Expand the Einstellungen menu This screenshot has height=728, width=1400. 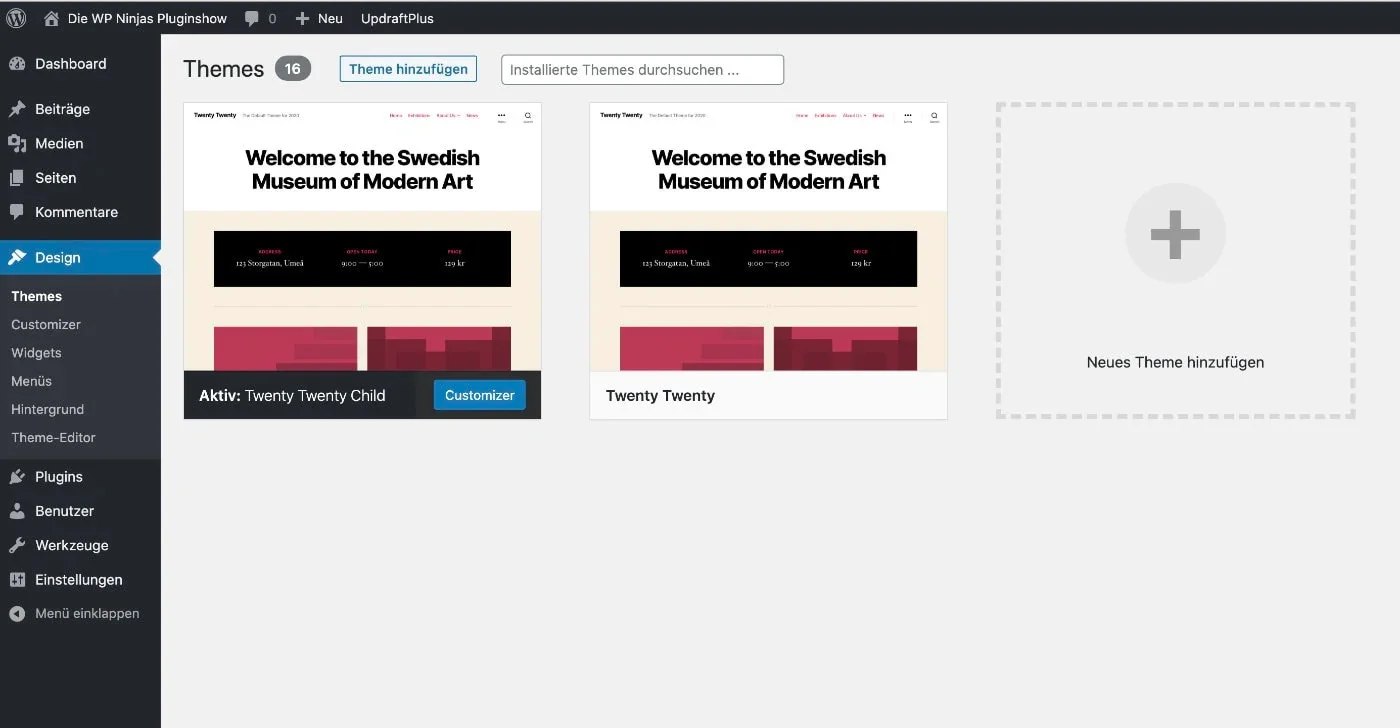click(78, 579)
